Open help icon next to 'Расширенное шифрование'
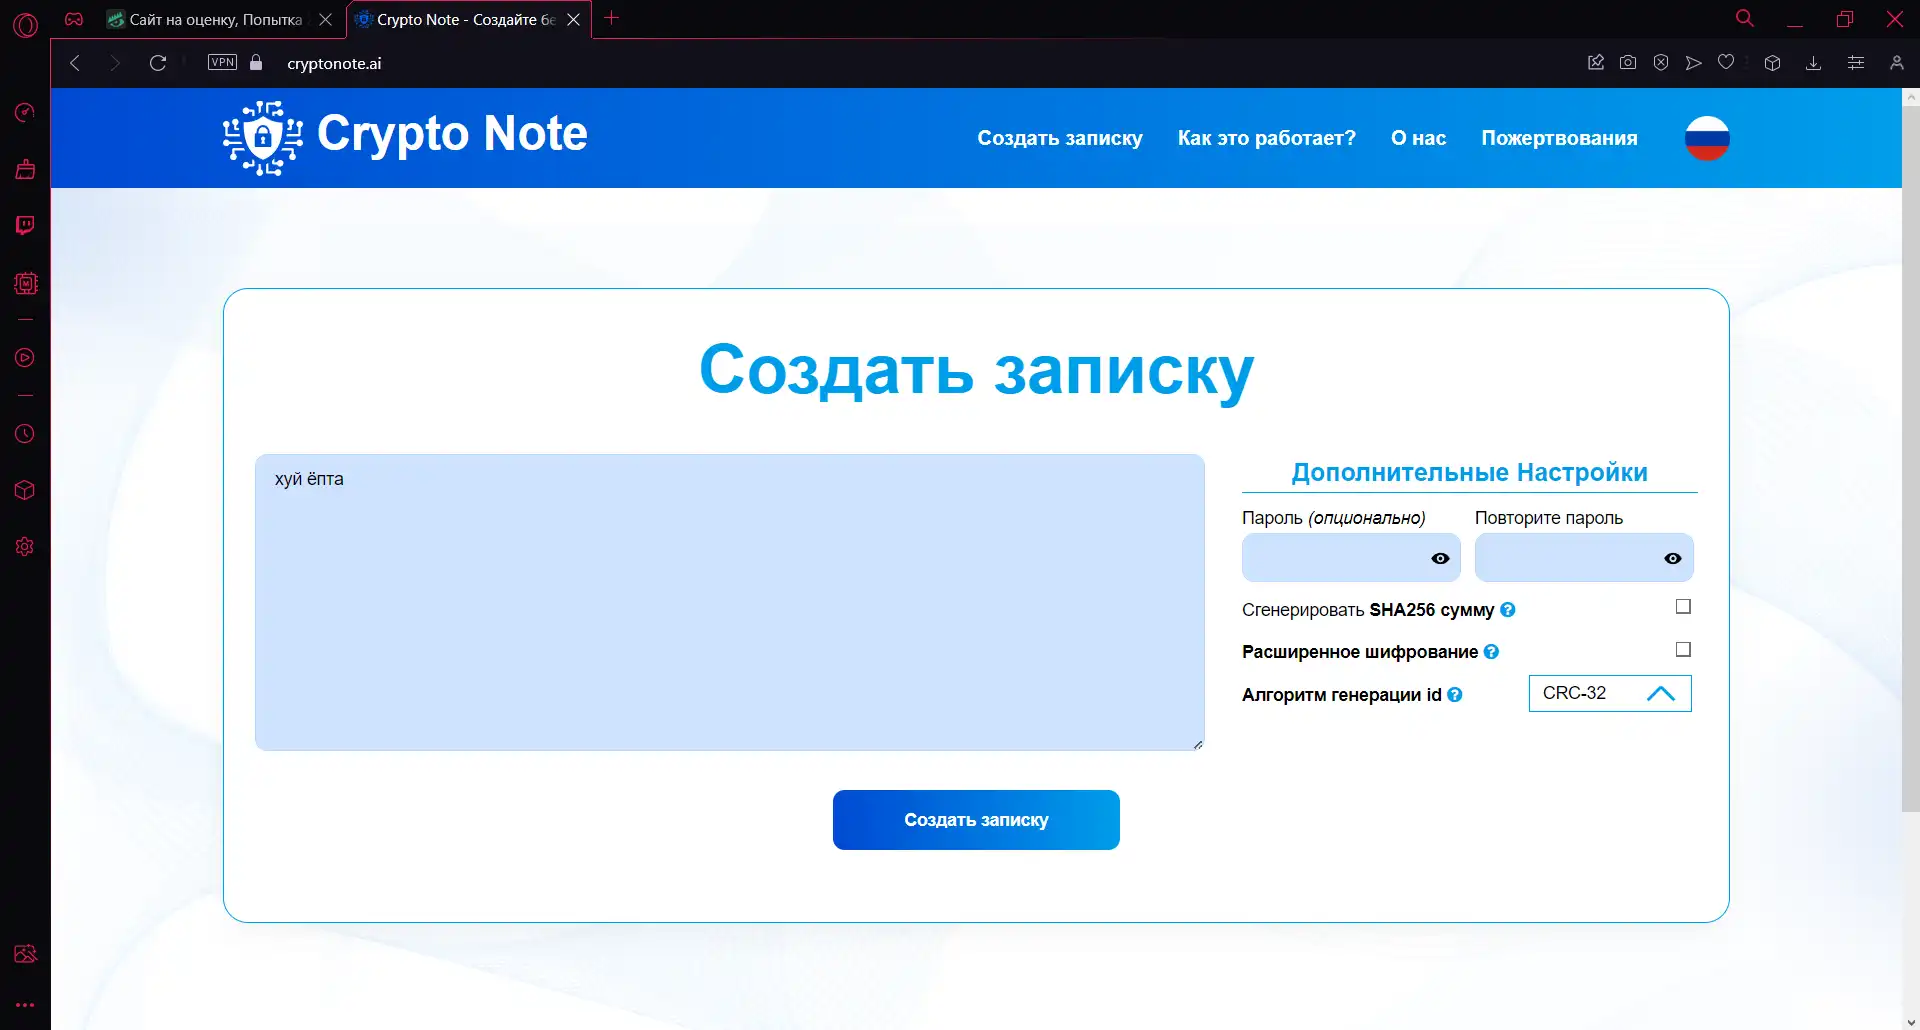This screenshot has width=1920, height=1030. tap(1491, 652)
